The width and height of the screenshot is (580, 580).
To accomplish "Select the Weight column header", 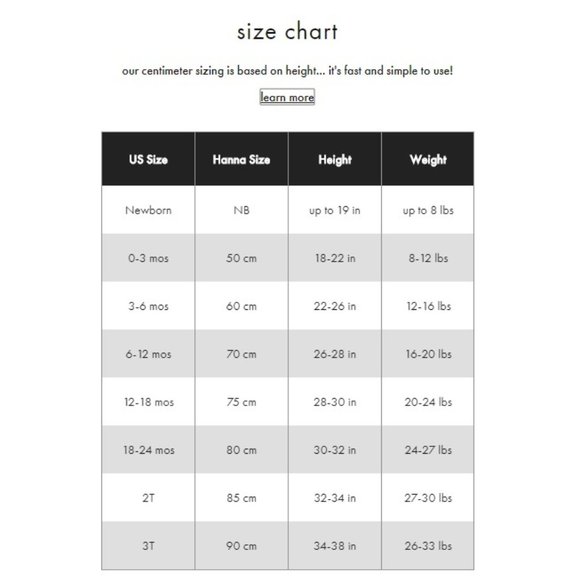I will (x=428, y=159).
